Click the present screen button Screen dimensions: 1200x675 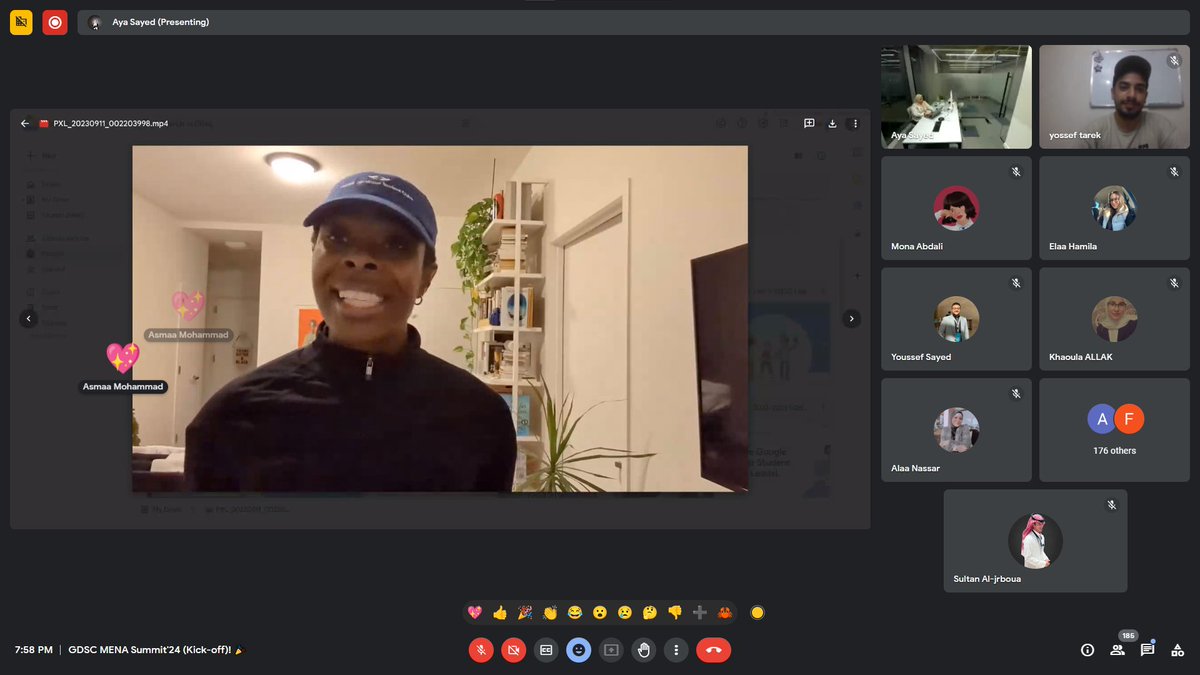tap(611, 650)
